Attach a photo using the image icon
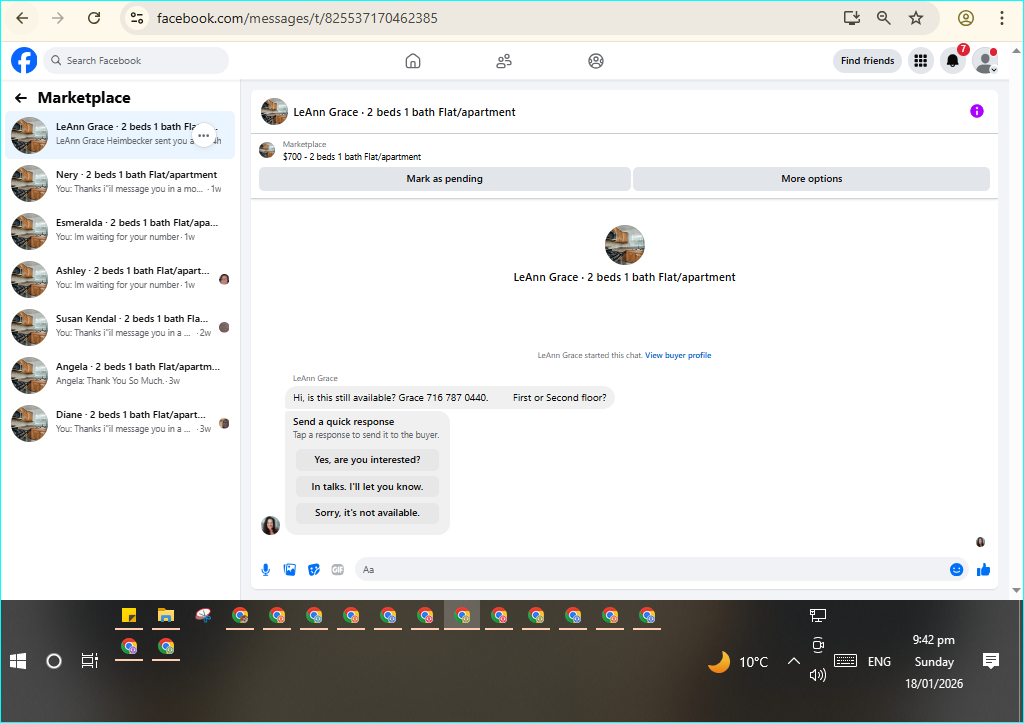 coord(290,570)
